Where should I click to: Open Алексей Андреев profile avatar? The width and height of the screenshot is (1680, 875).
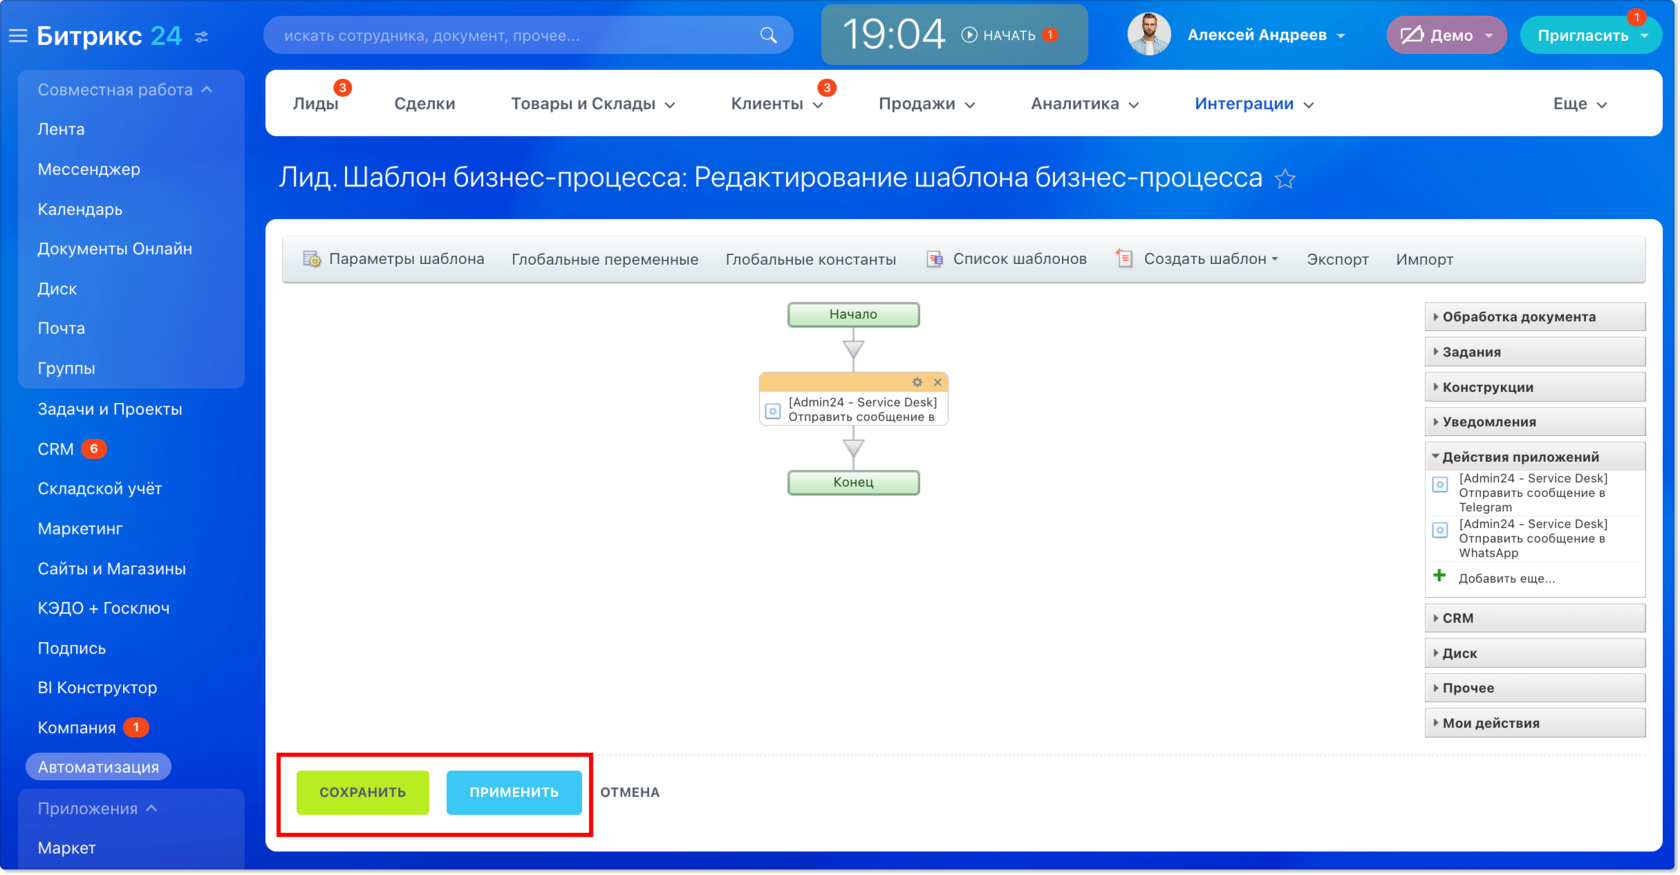pyautogui.click(x=1149, y=35)
